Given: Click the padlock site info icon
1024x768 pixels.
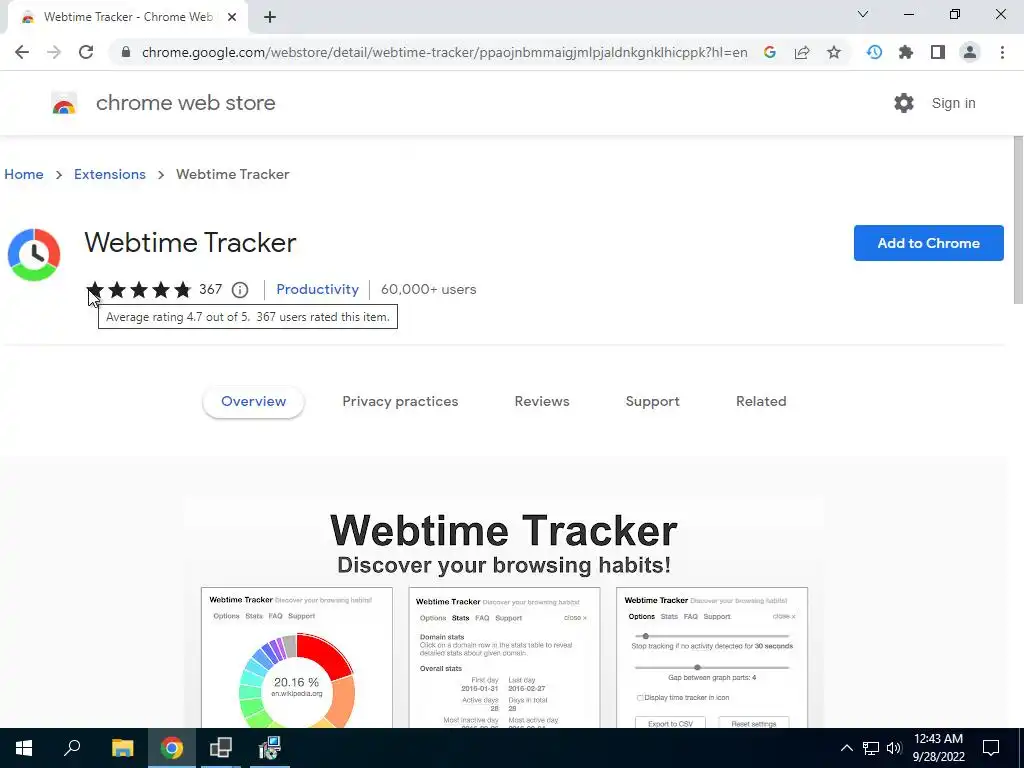Looking at the screenshot, I should (x=126, y=52).
